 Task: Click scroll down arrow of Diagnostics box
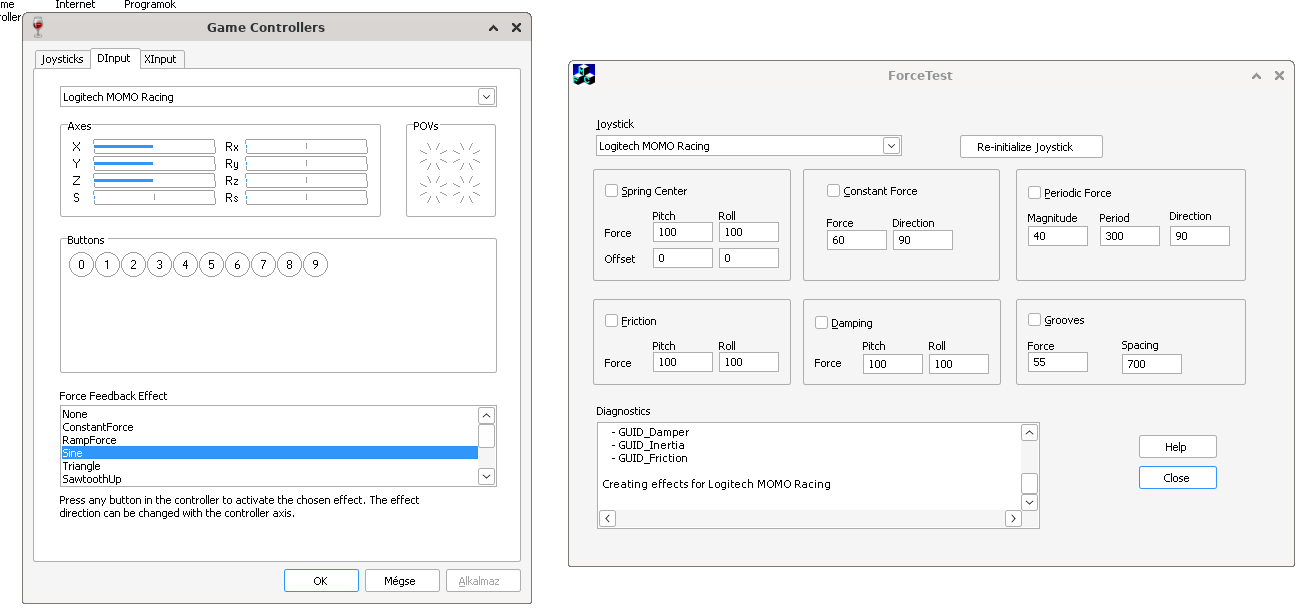(x=1029, y=501)
